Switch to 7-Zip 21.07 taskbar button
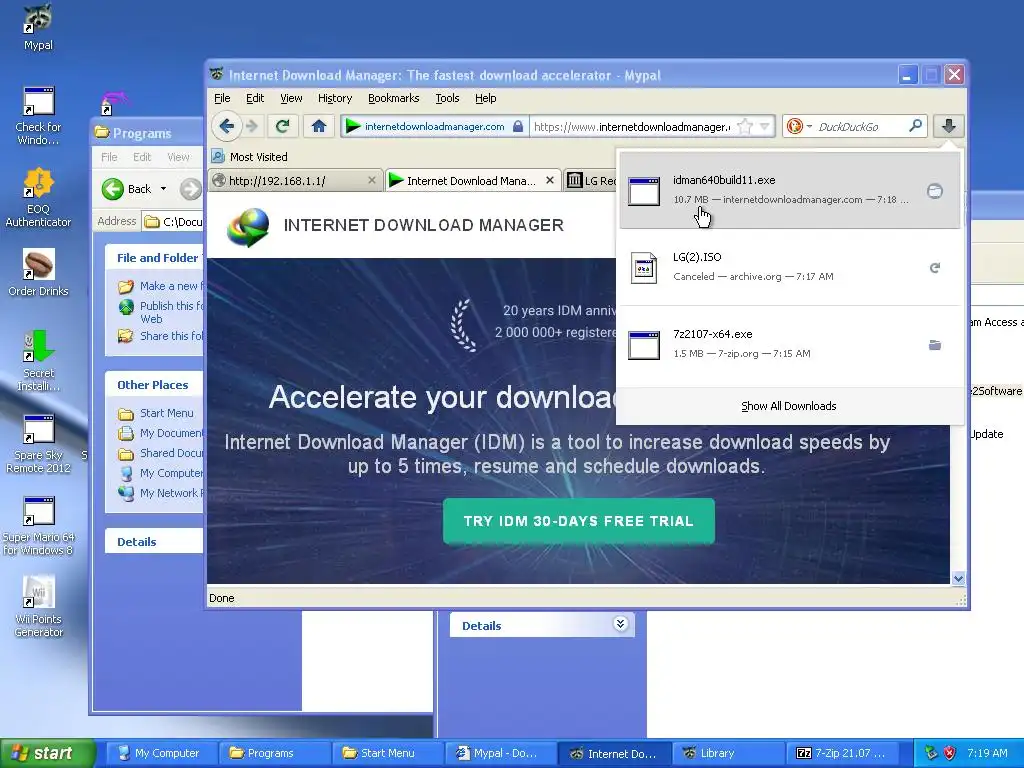 [842, 753]
